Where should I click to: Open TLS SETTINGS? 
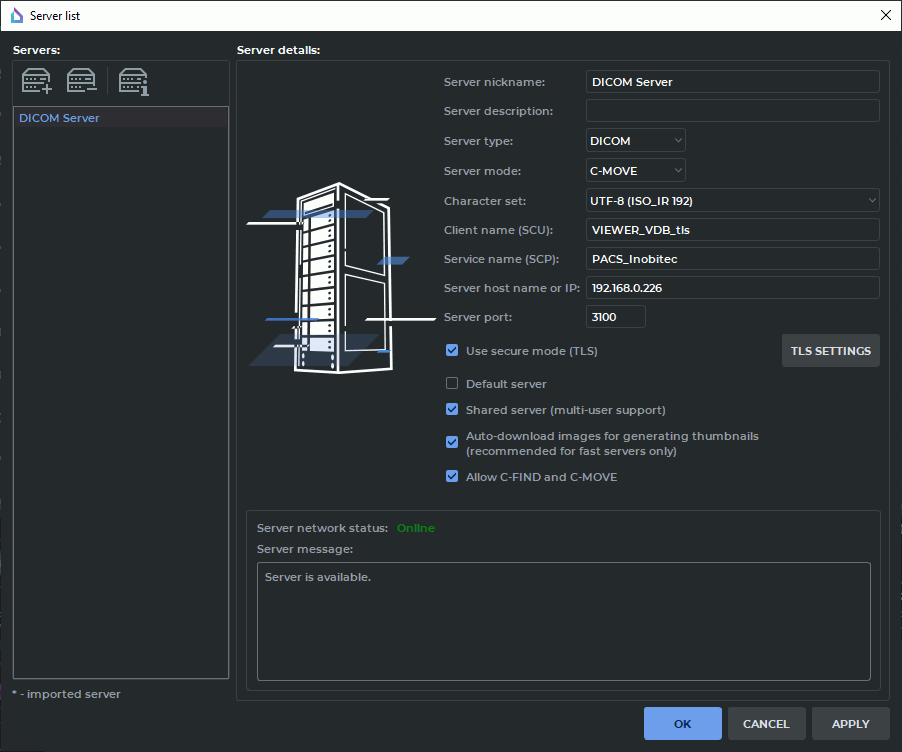coord(830,351)
